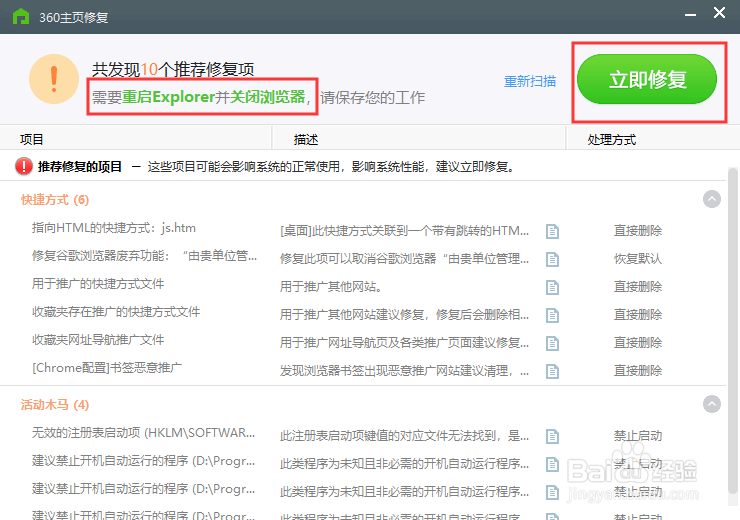Viewport: 740px width, 520px height.
Task: Select item [Chrome配置]书签恶意推广
Action: 107,368
